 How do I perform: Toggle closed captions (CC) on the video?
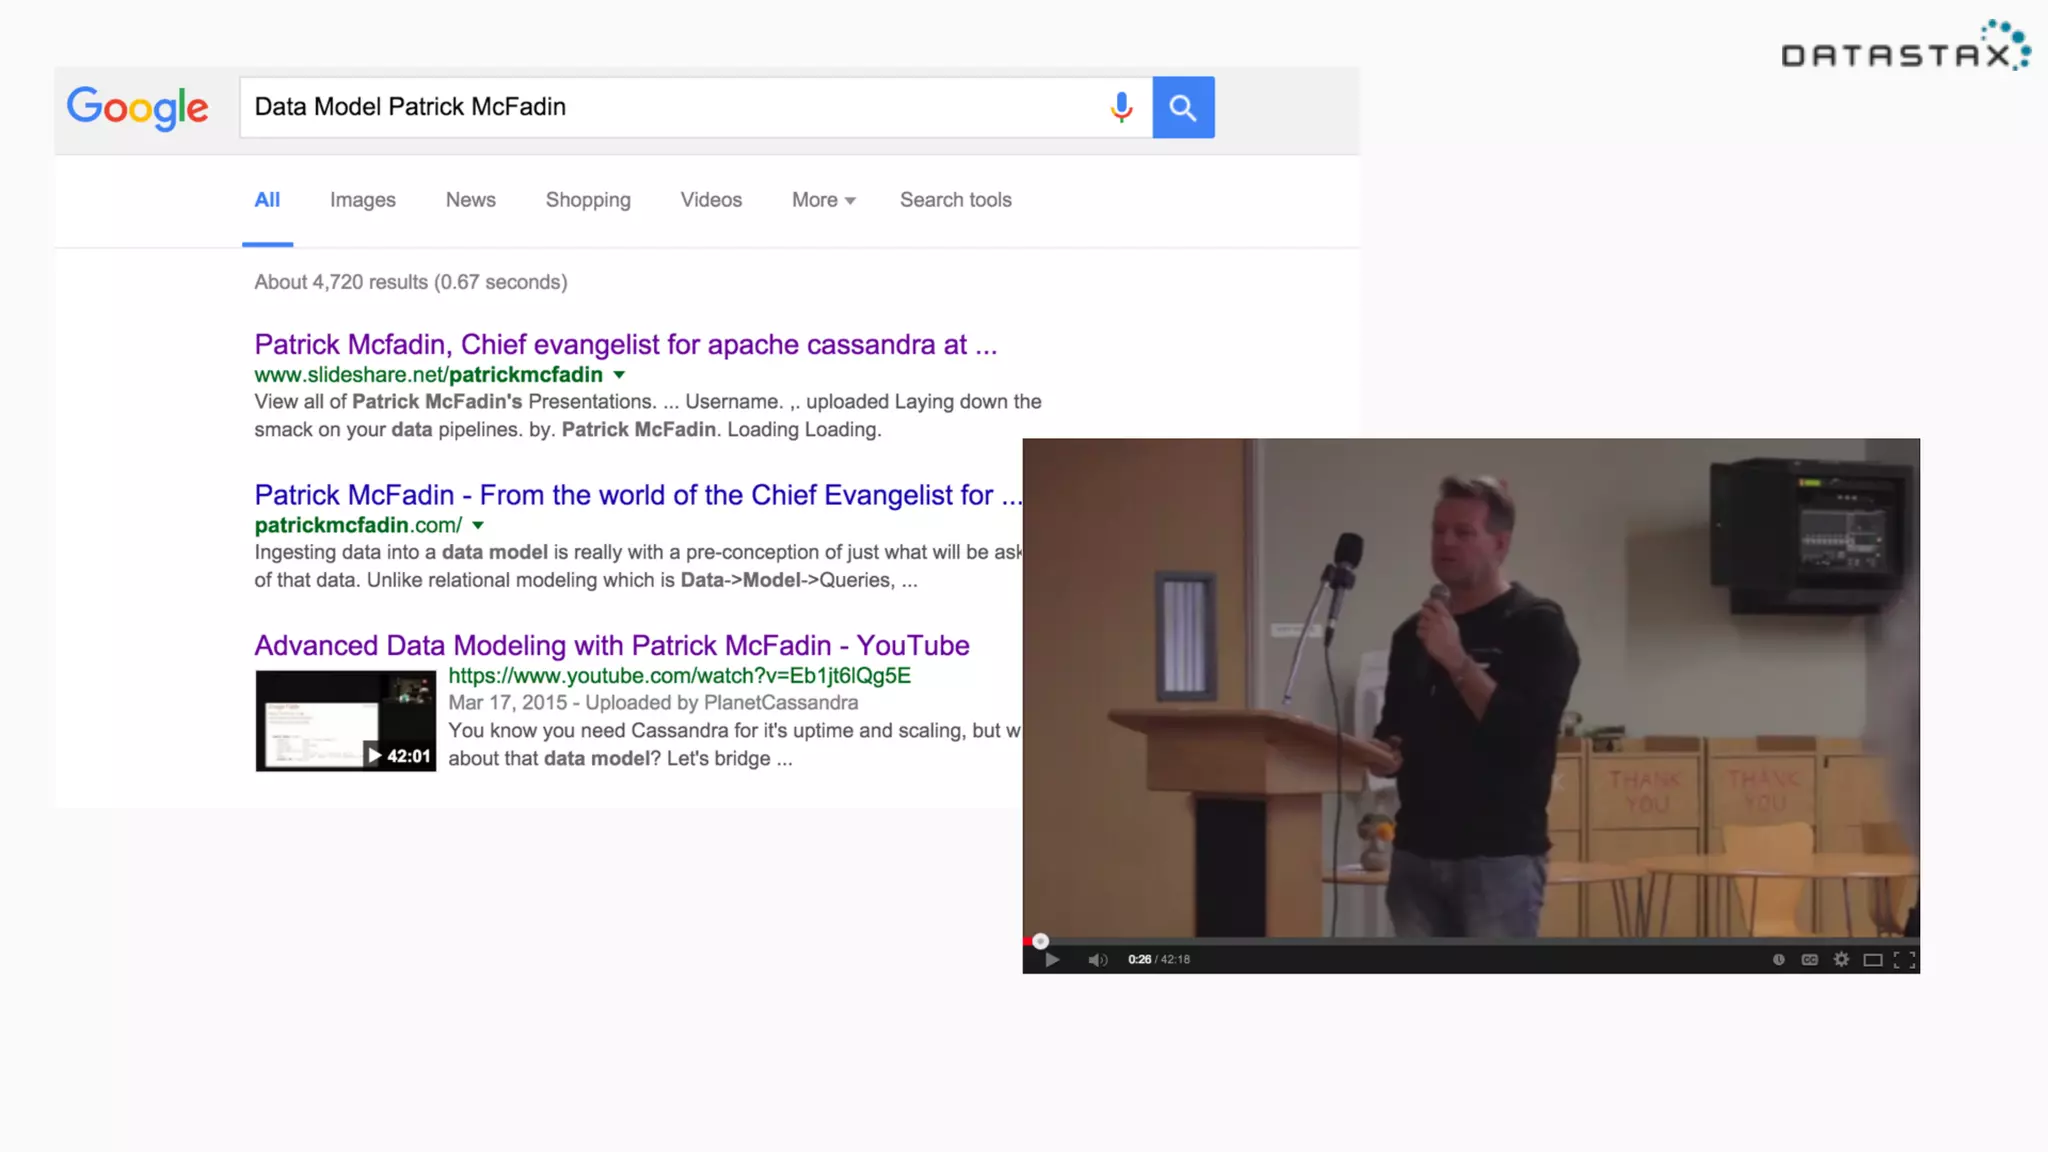(1810, 960)
